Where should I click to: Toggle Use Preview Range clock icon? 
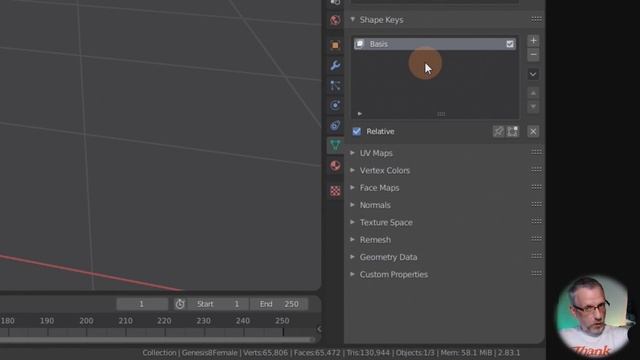click(x=180, y=304)
